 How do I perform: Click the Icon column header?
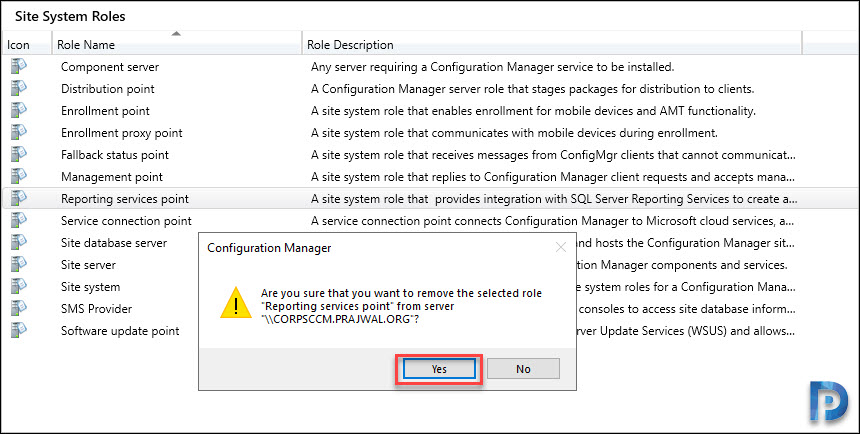click(x=26, y=44)
